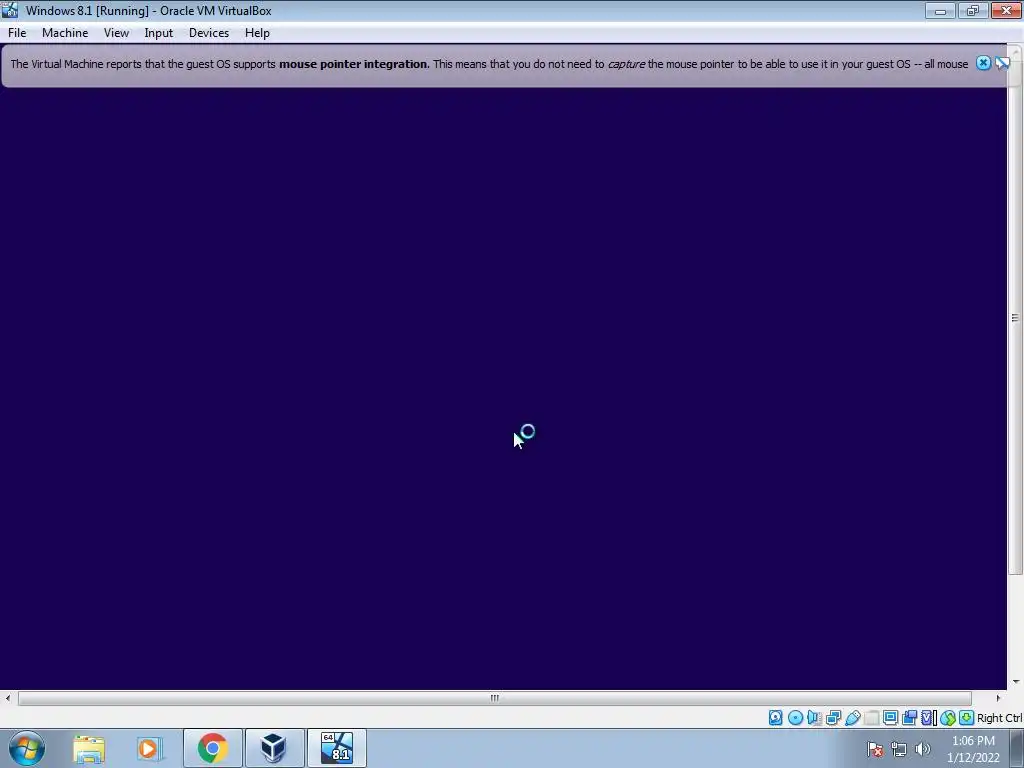This screenshot has width=1024, height=768.
Task: Click the network adapters indicator icon
Action: click(833, 718)
